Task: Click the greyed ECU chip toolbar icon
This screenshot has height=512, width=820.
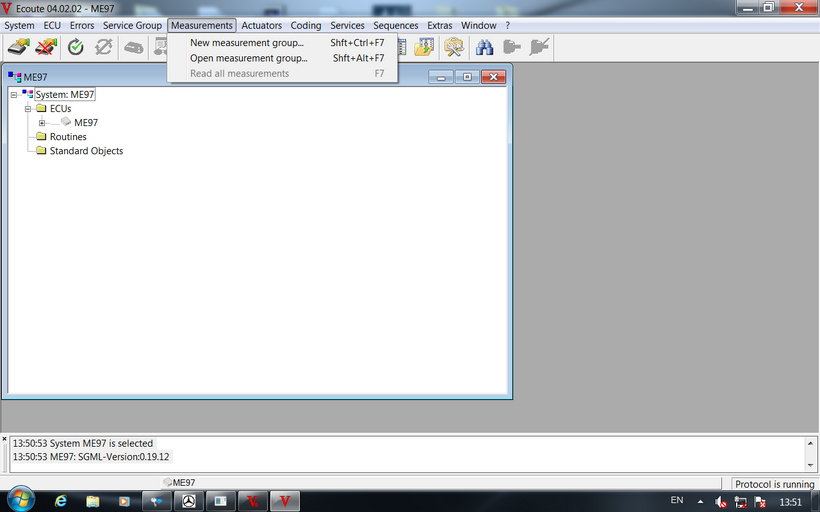Action: tap(133, 48)
